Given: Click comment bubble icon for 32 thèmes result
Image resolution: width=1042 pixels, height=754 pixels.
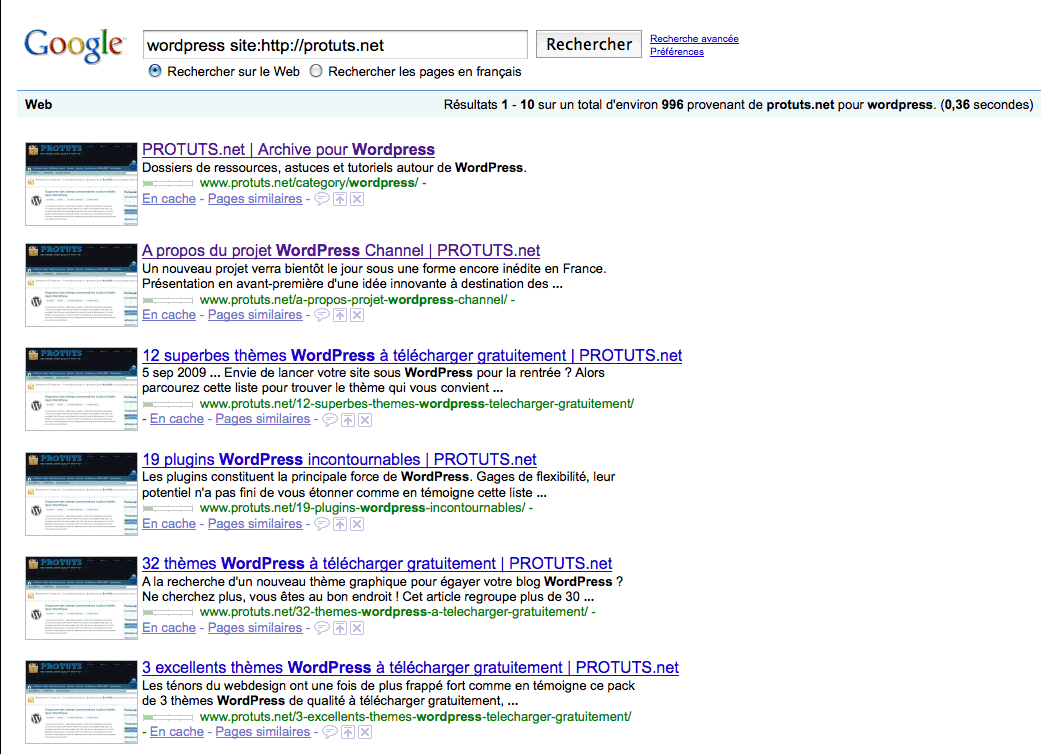Looking at the screenshot, I should tap(322, 628).
